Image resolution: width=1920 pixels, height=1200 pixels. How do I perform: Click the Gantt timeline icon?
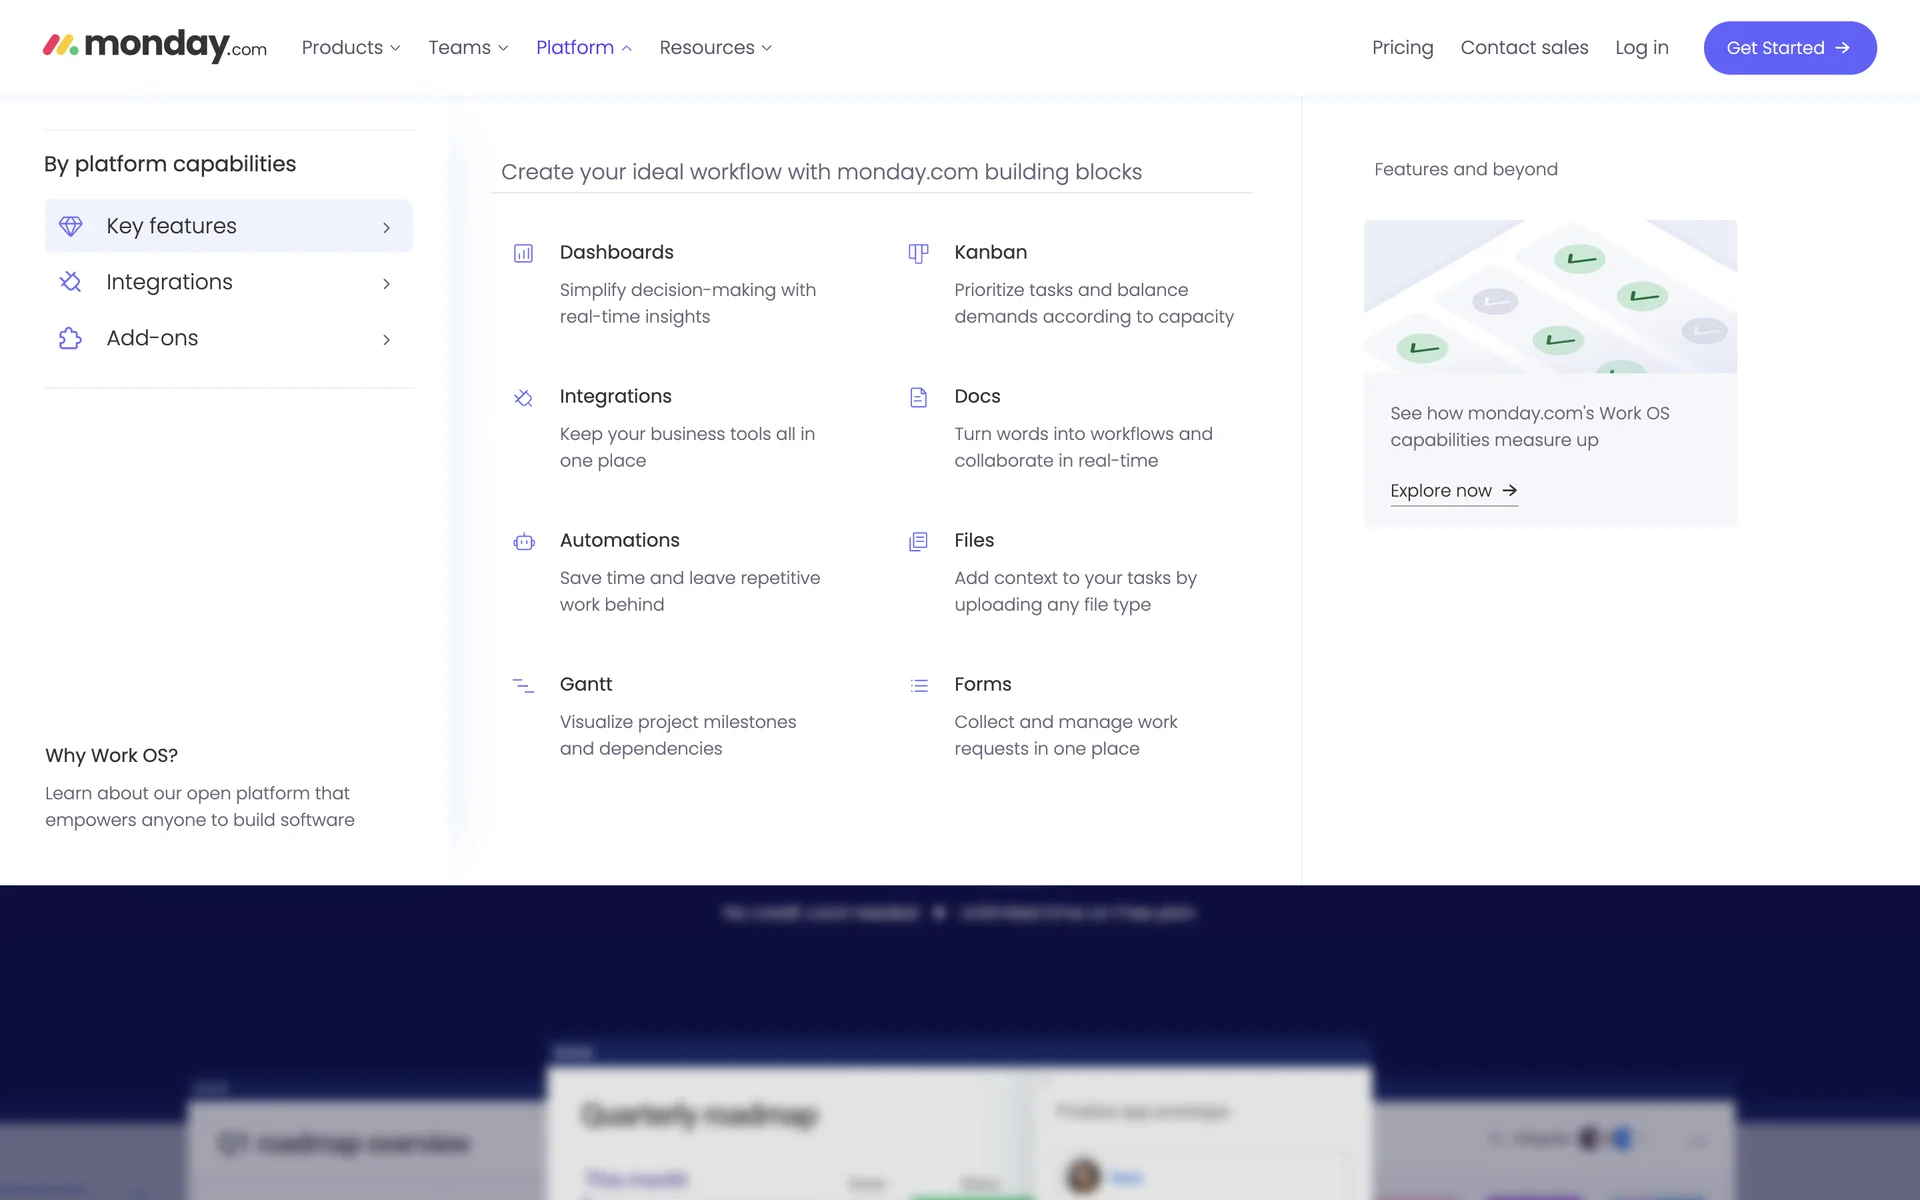tap(523, 686)
